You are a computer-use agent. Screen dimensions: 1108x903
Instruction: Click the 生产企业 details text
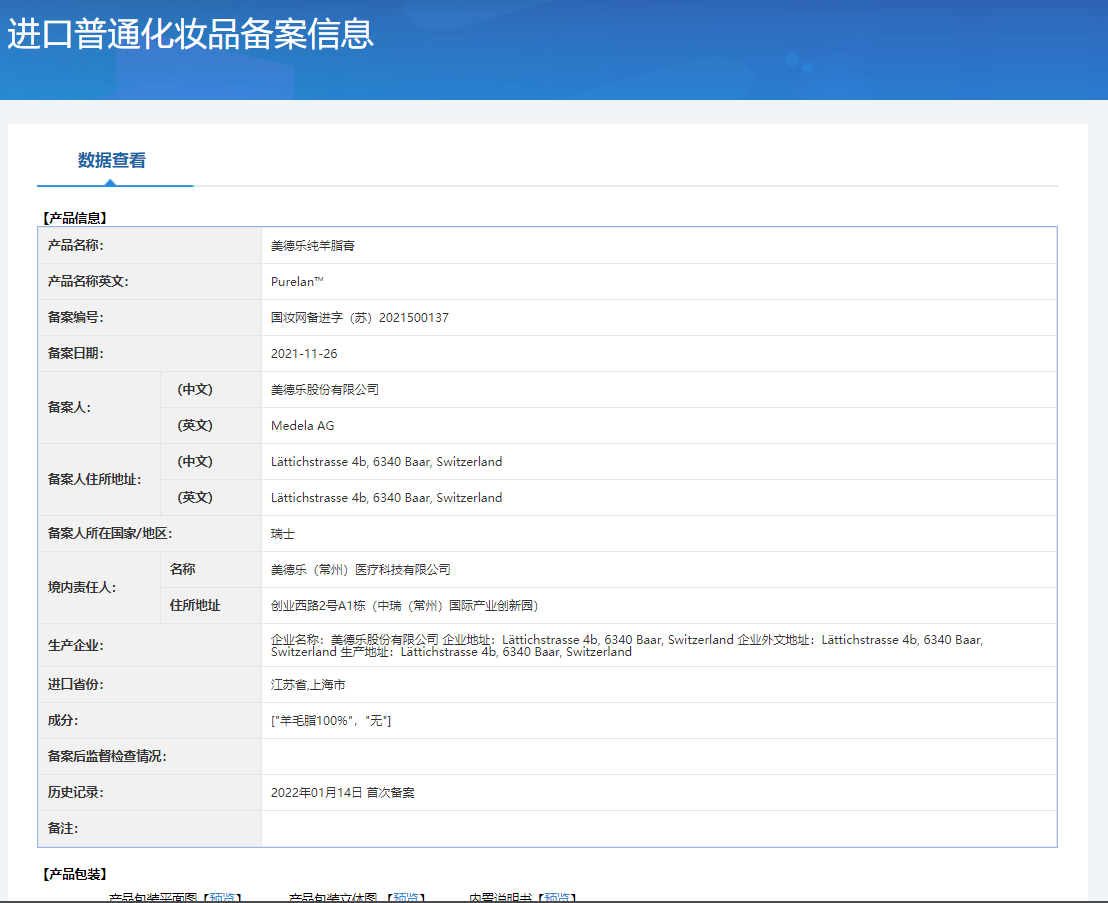pyautogui.click(x=626, y=645)
